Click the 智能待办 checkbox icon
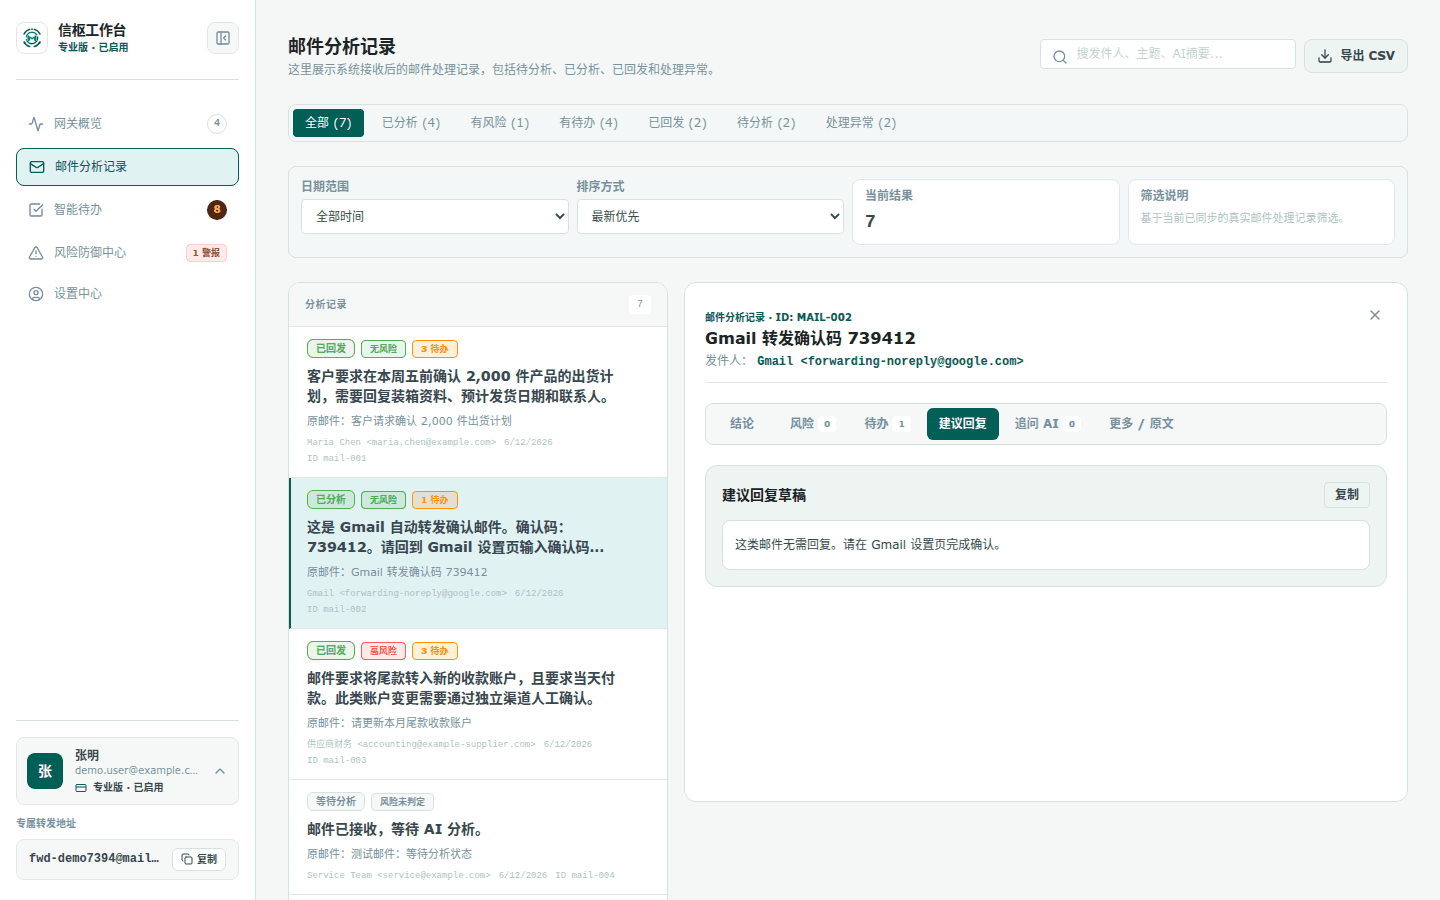Image resolution: width=1440 pixels, height=900 pixels. (x=36, y=210)
